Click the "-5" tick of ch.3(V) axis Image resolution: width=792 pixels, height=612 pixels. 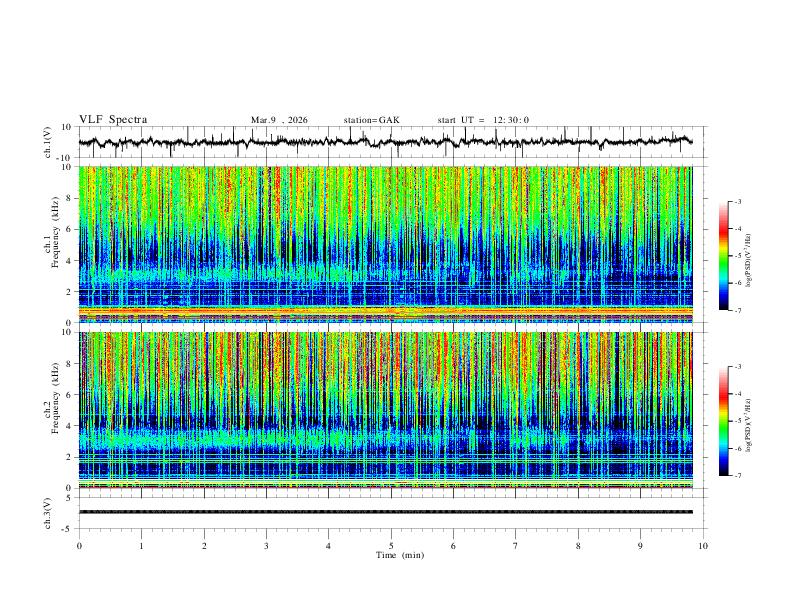(67, 529)
